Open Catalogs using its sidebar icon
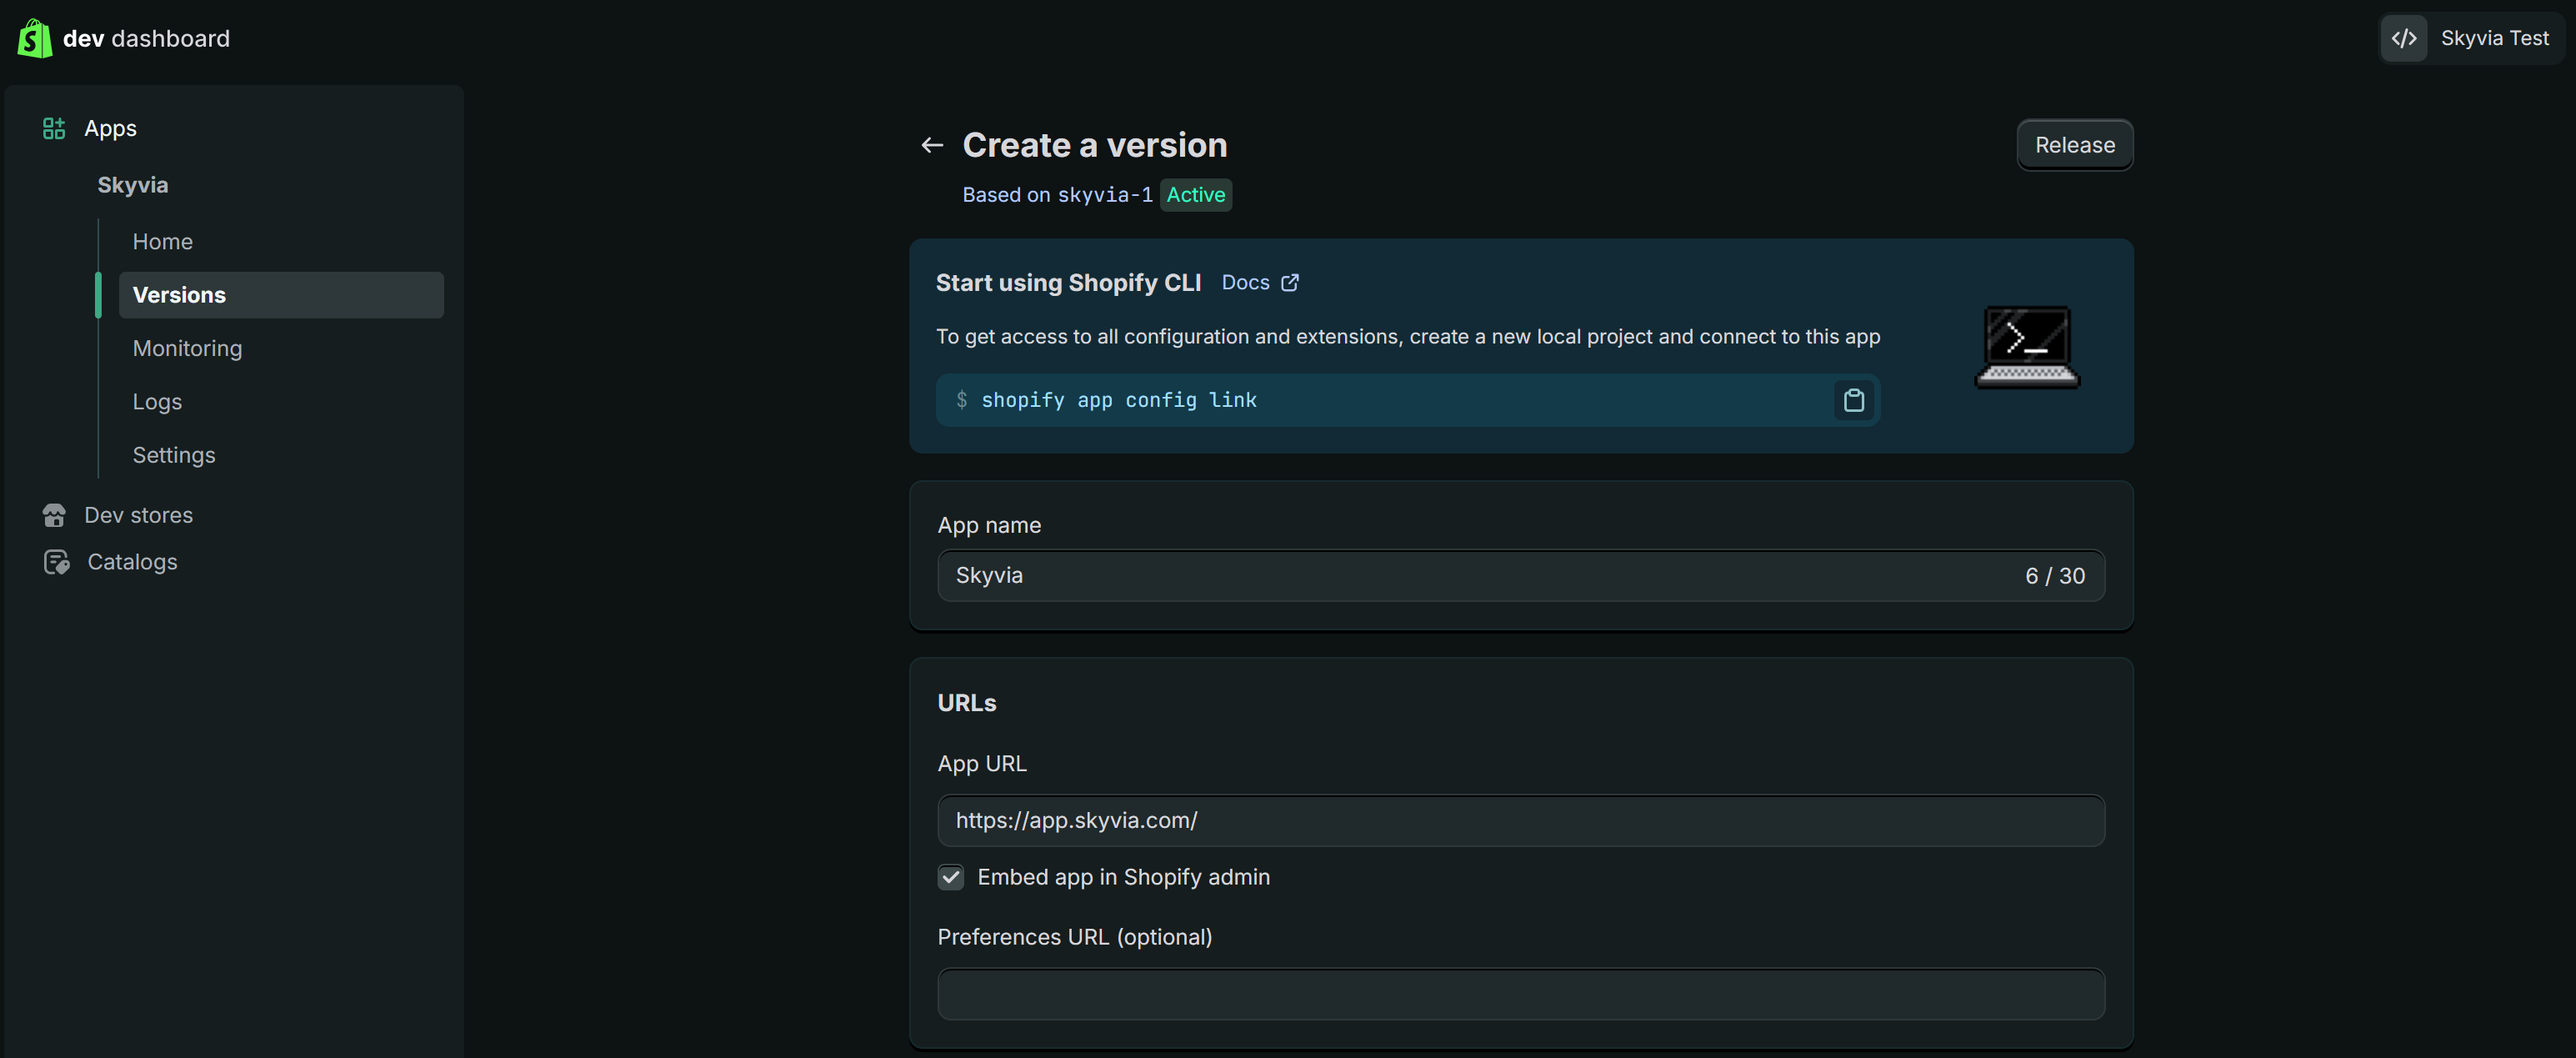The image size is (2576, 1058). (x=55, y=562)
